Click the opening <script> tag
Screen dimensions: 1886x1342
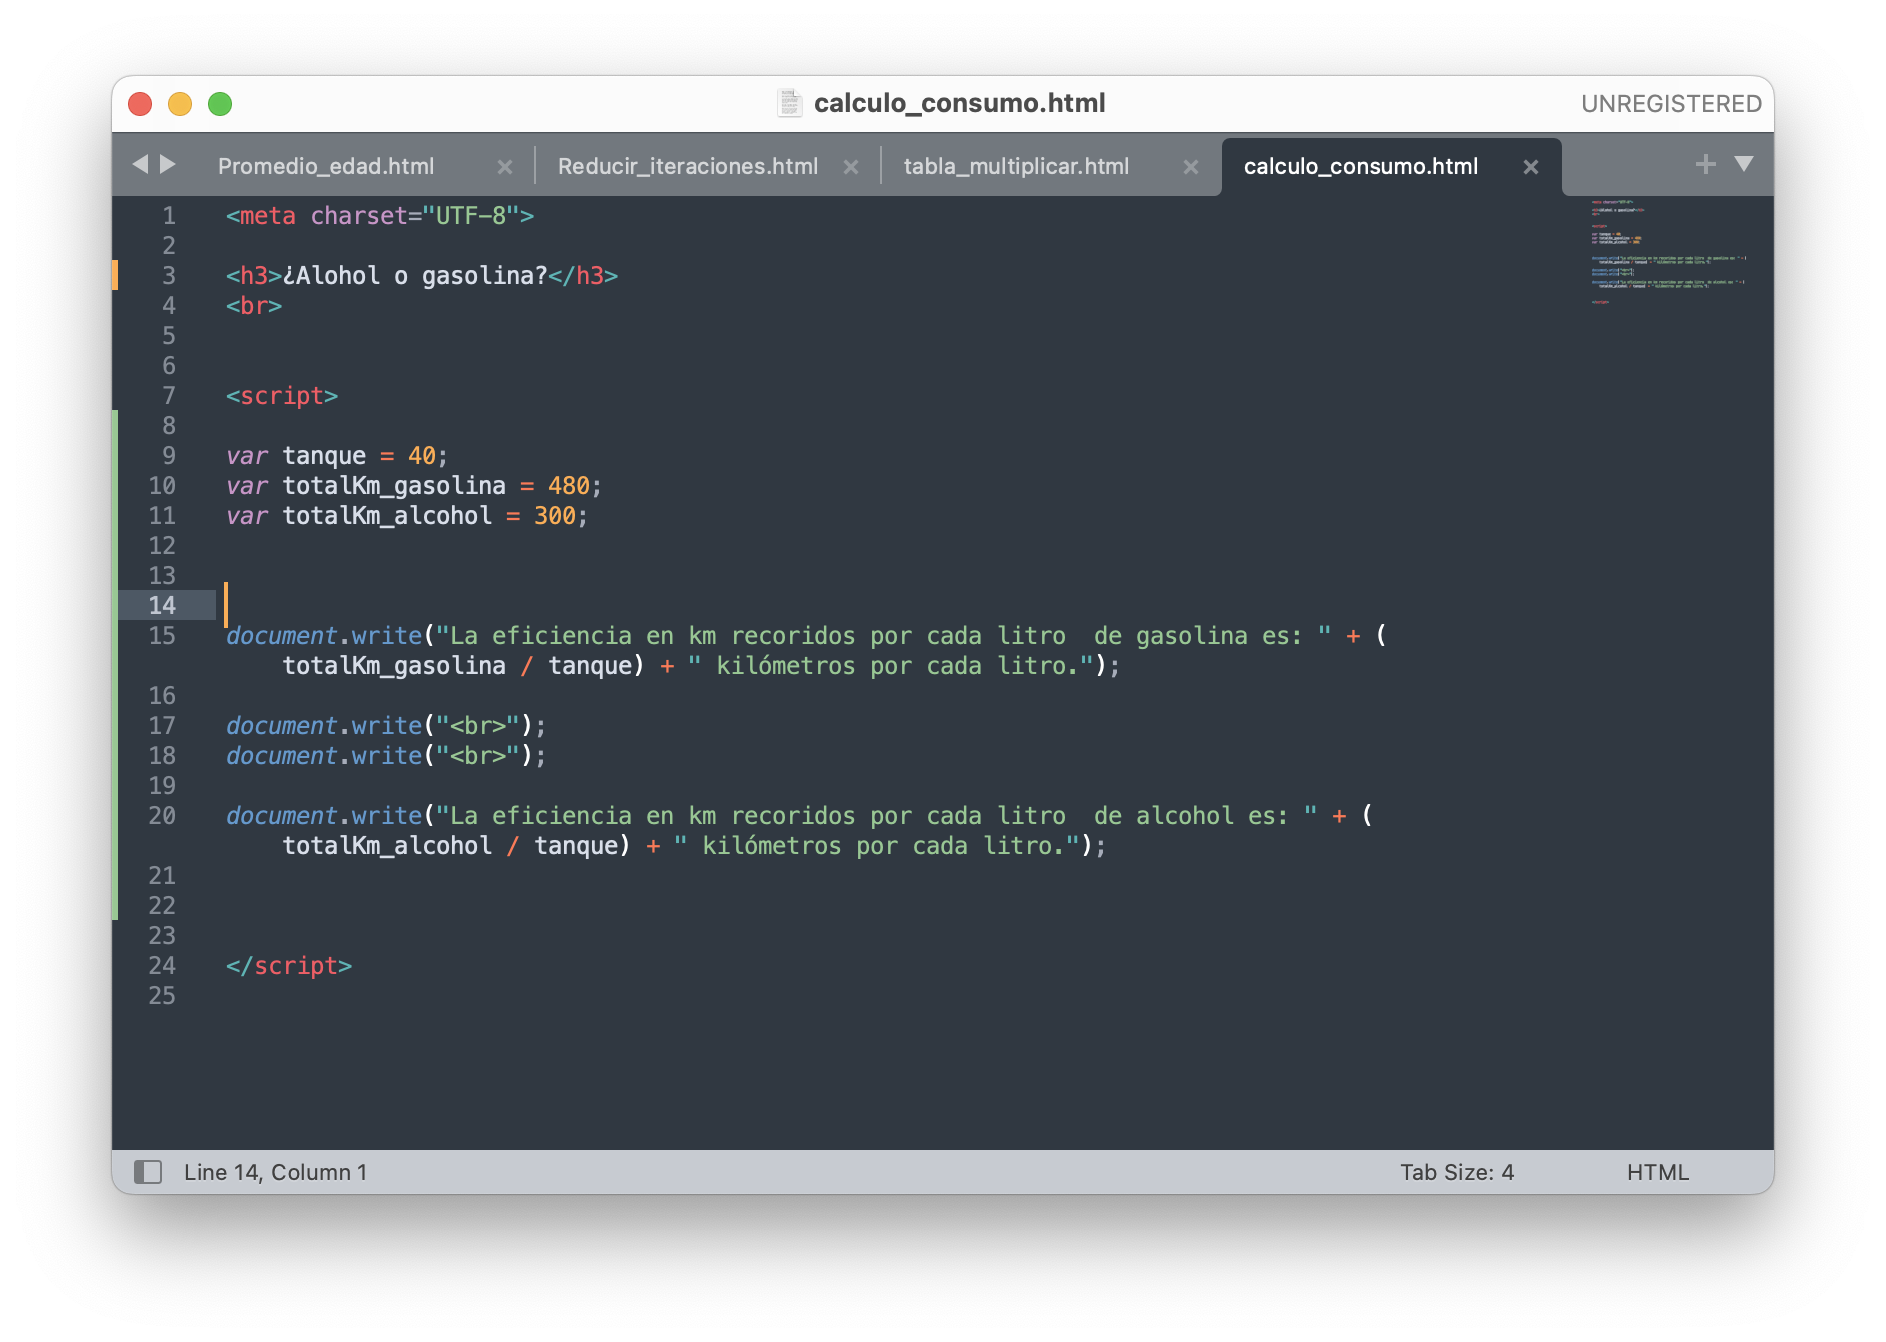(x=282, y=396)
